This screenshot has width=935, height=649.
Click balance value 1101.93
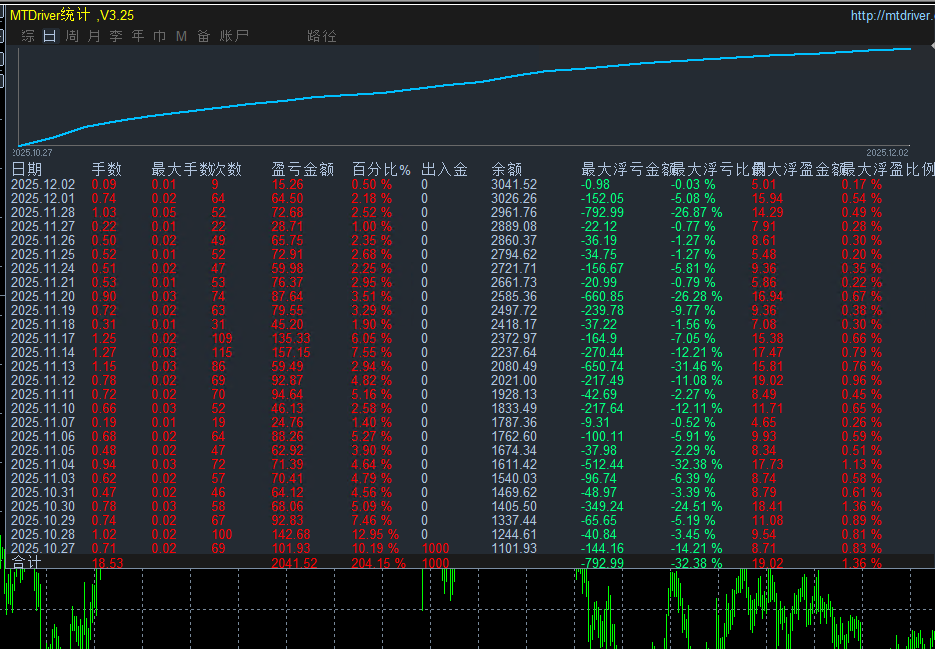[514, 548]
